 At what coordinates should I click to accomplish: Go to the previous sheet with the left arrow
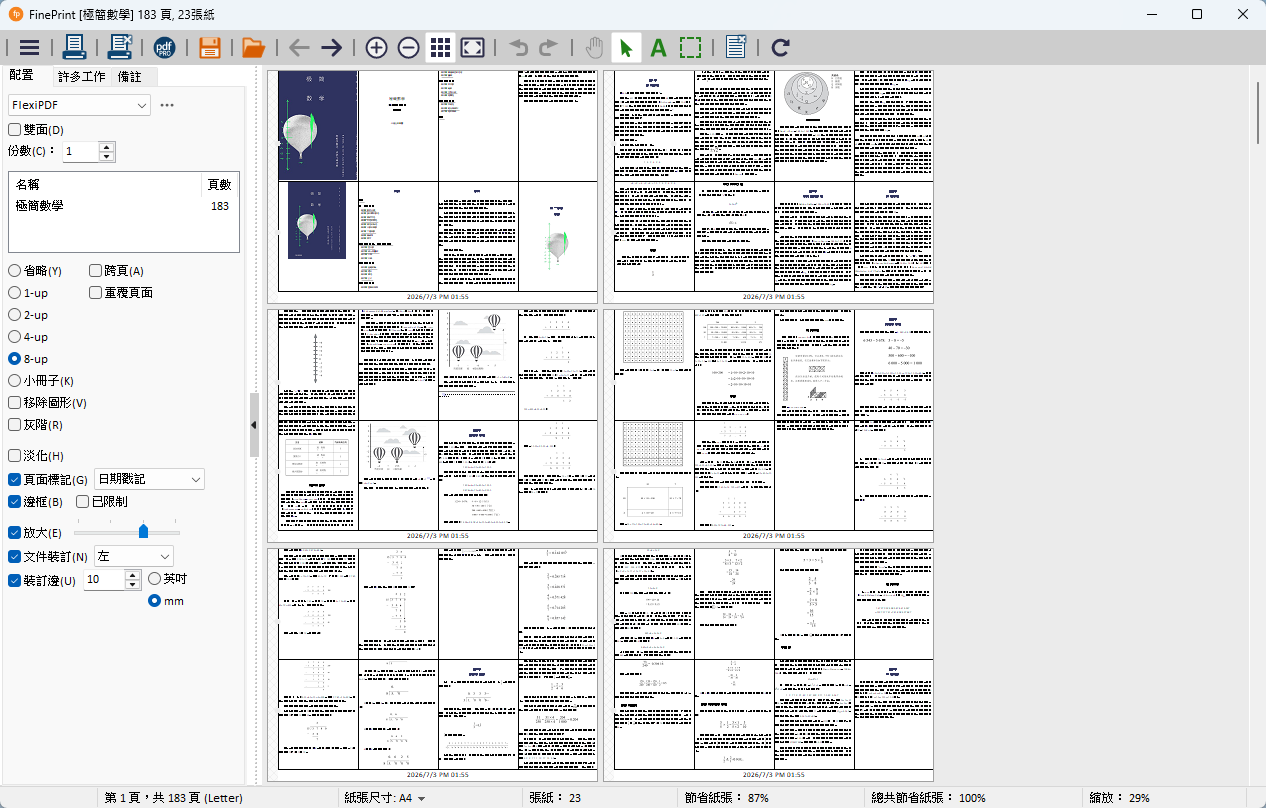tap(299, 47)
